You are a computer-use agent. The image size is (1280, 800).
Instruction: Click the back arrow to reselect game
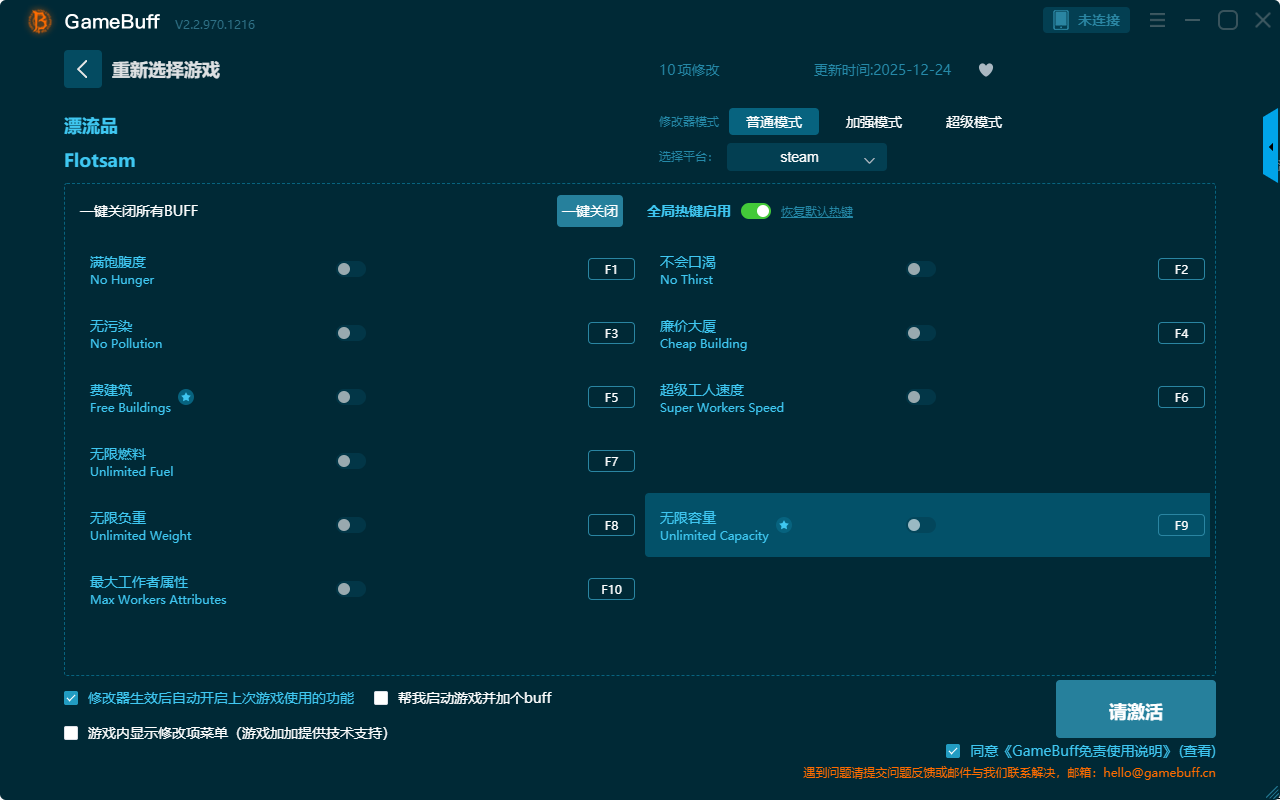pyautogui.click(x=83, y=69)
